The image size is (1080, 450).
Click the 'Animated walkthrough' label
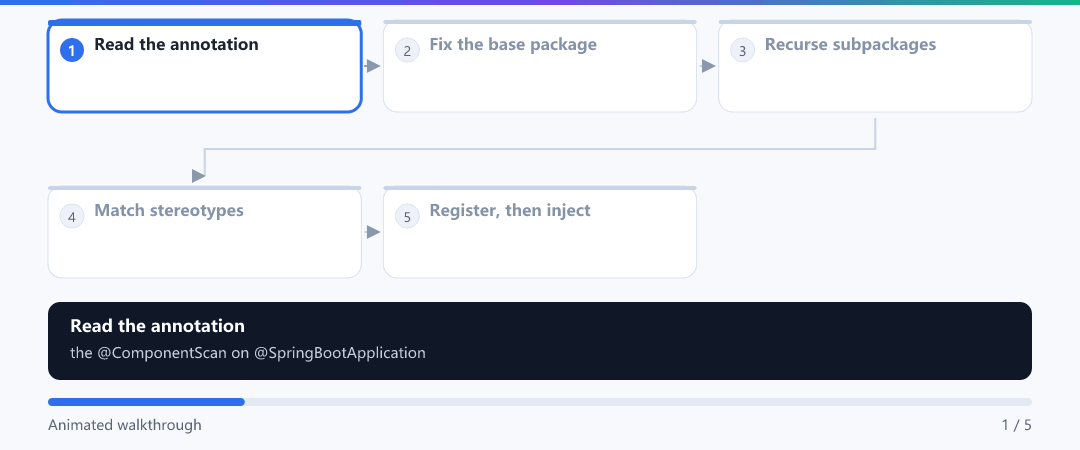point(125,425)
